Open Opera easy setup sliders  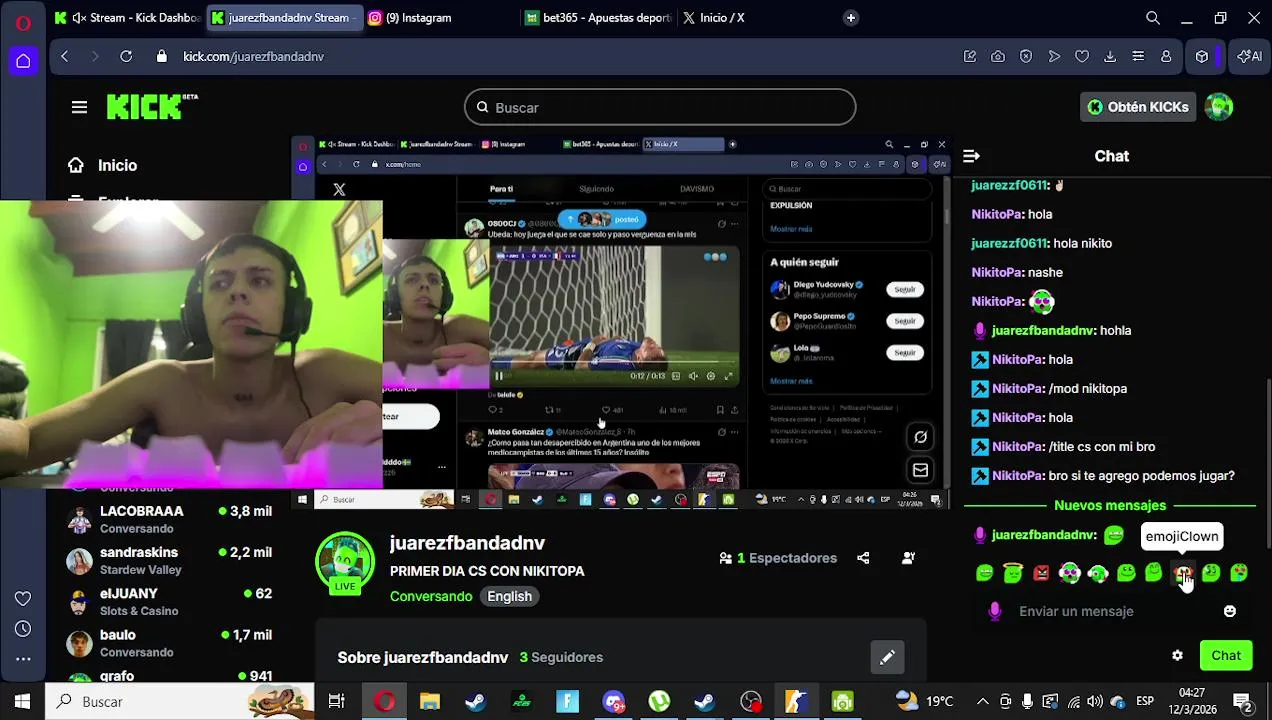(x=1138, y=57)
